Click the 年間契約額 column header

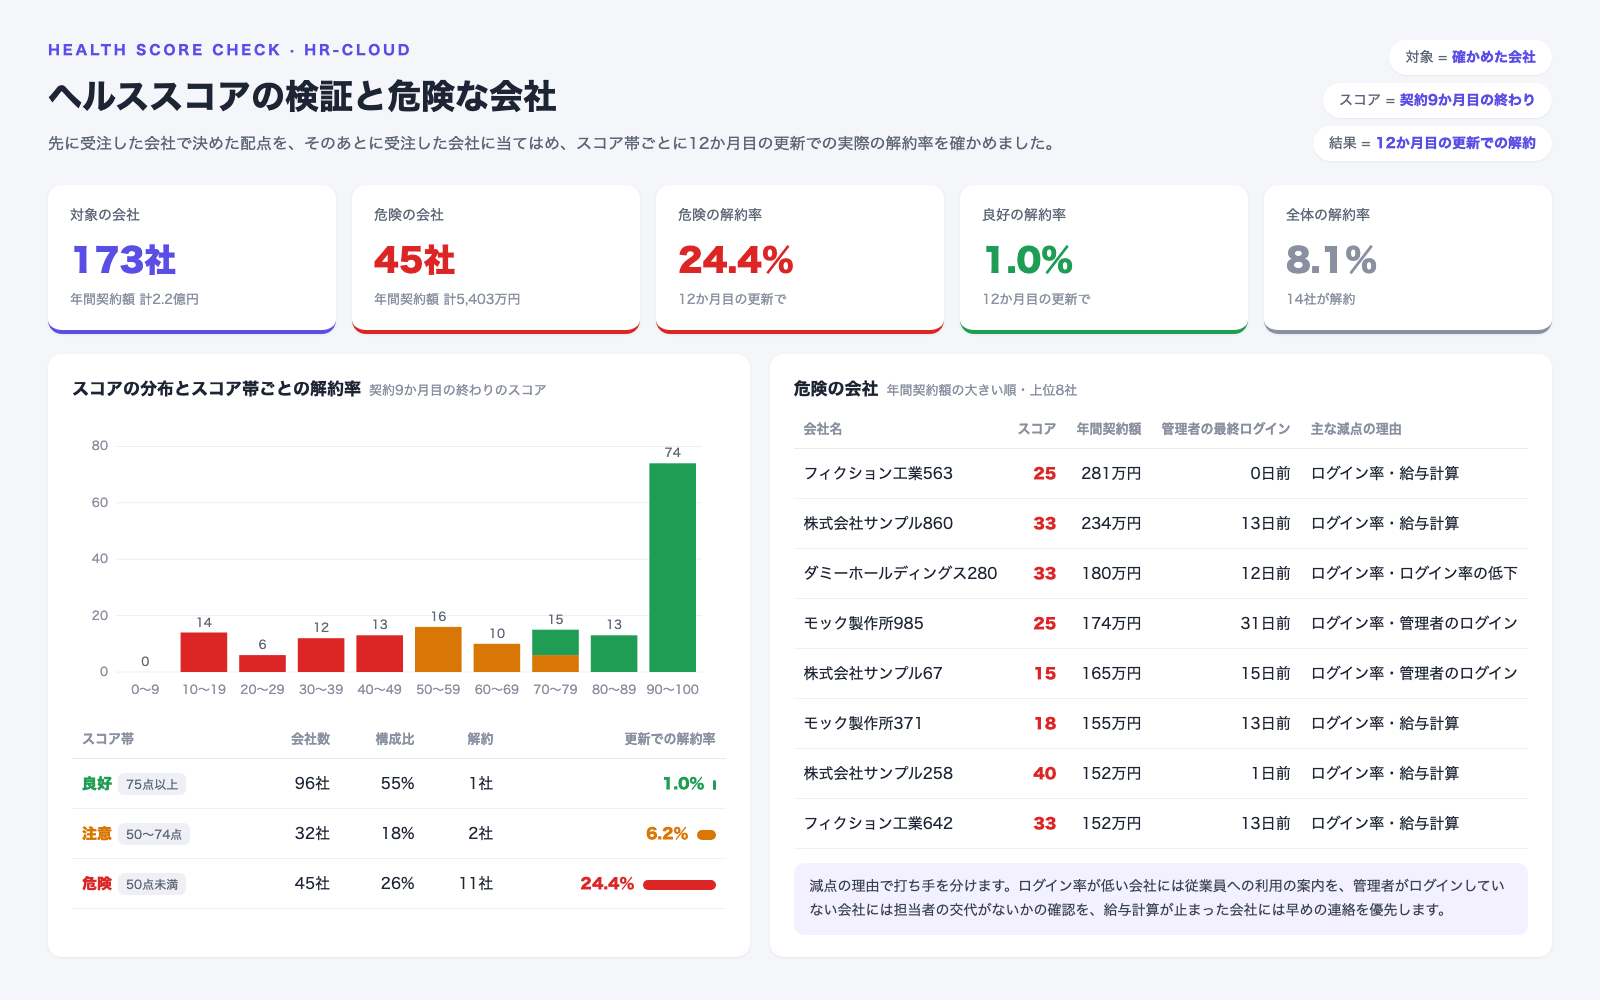point(1109,429)
